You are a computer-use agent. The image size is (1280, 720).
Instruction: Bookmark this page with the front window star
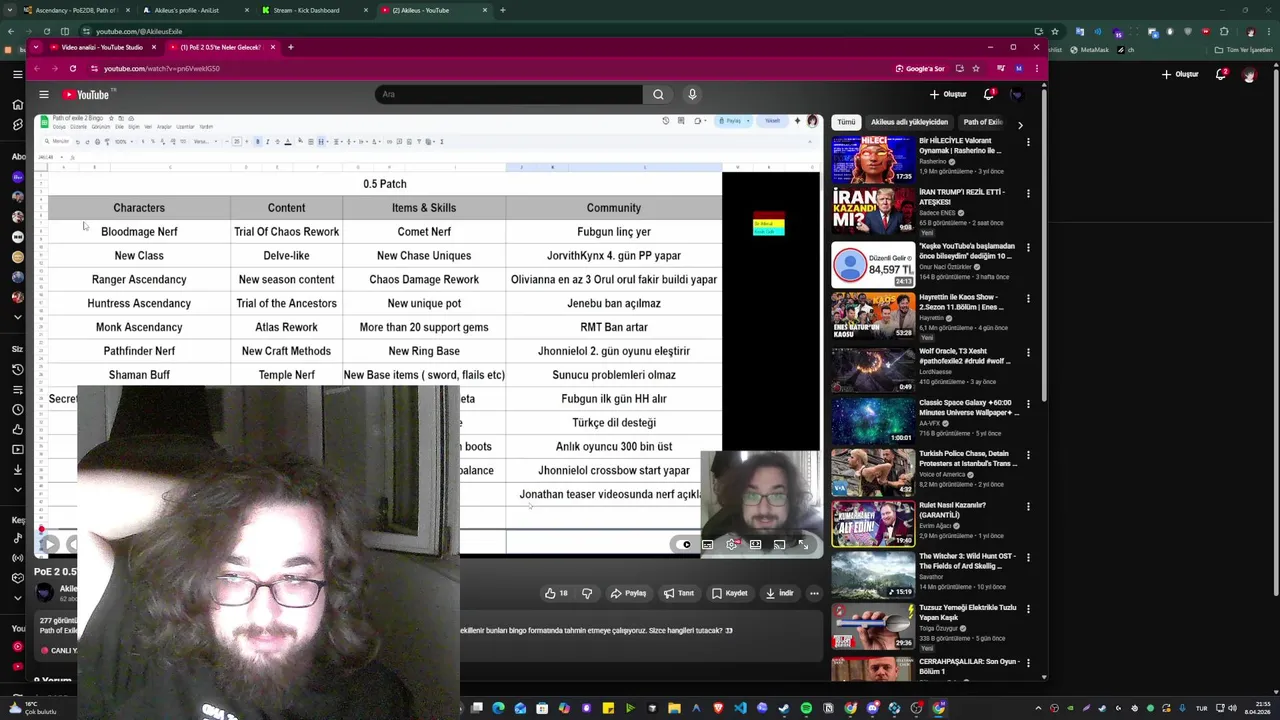976,69
